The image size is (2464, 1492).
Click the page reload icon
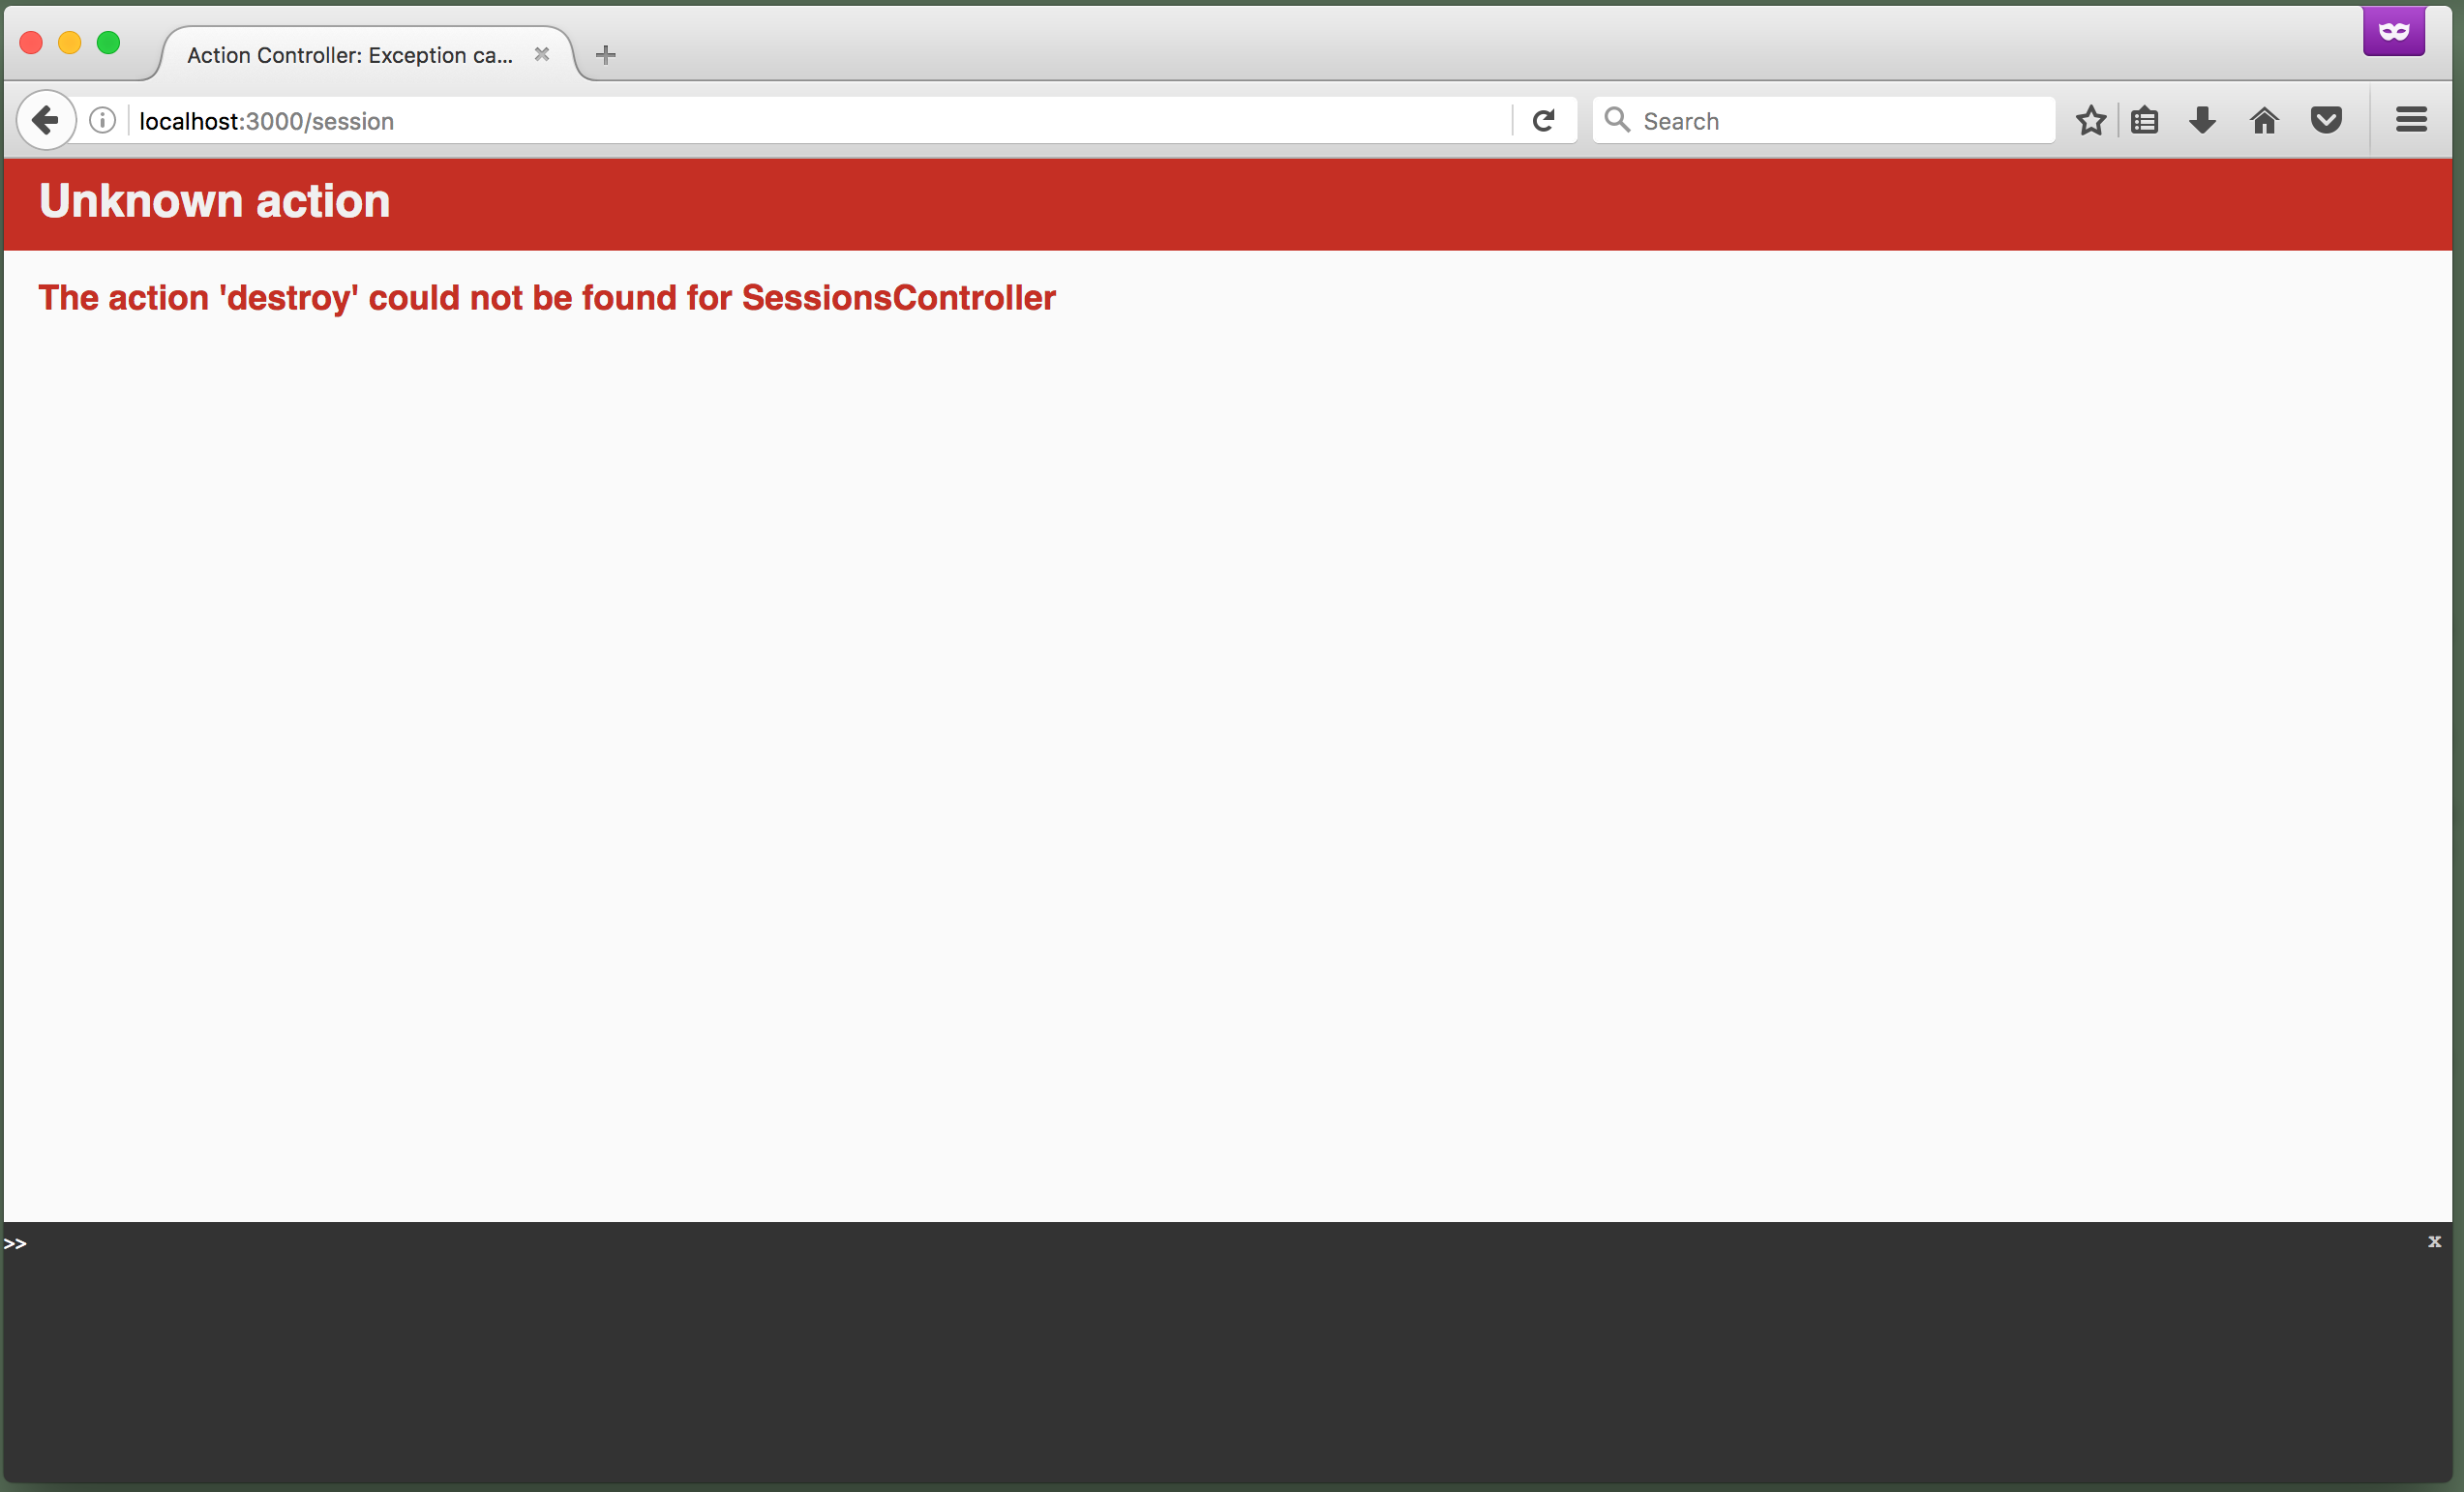[x=1544, y=120]
